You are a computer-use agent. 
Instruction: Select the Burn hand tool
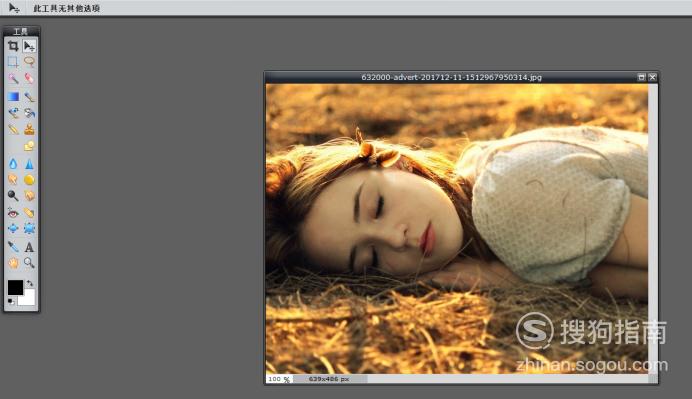(x=29, y=196)
